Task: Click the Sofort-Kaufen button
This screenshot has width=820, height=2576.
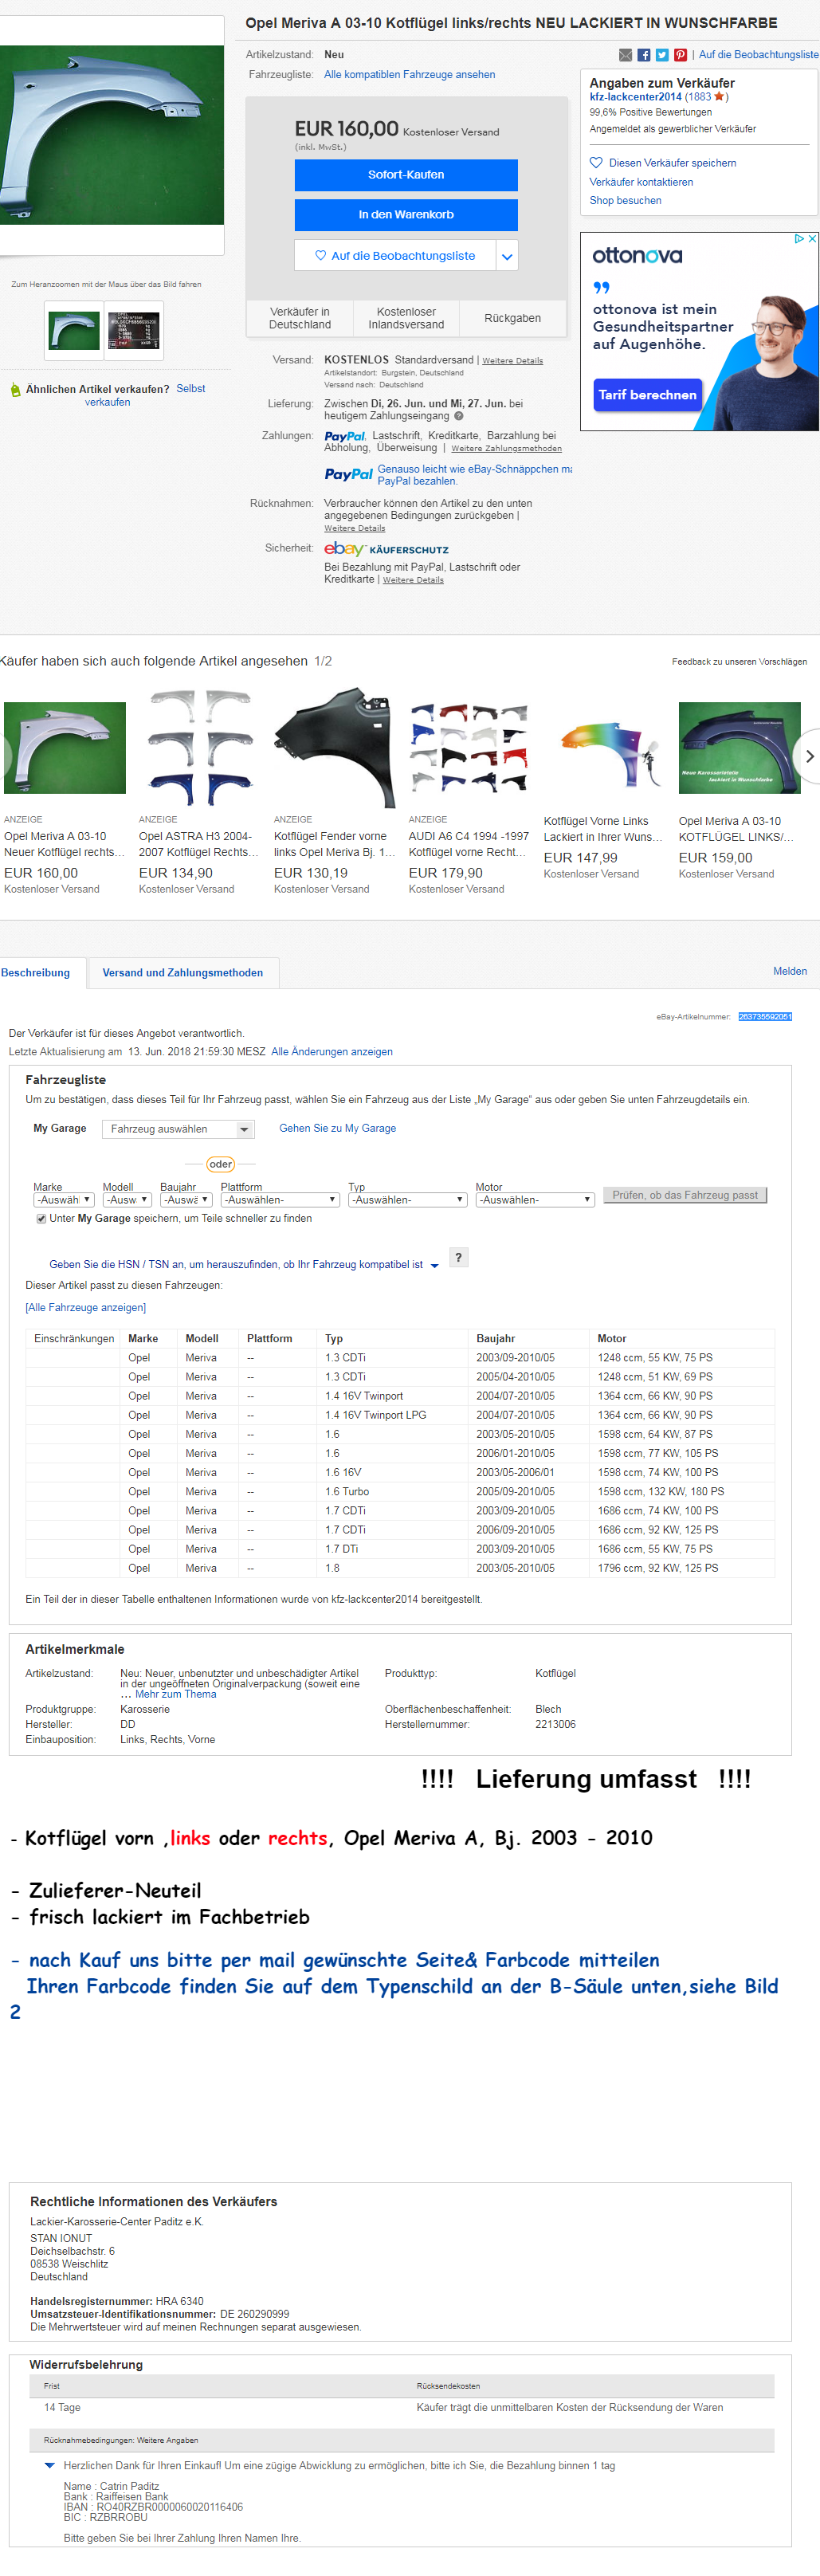Action: click(x=406, y=175)
